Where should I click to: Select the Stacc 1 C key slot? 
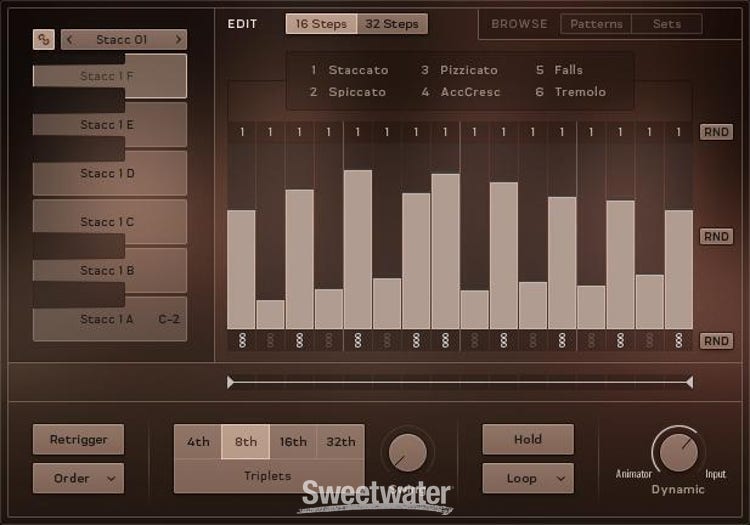[108, 222]
